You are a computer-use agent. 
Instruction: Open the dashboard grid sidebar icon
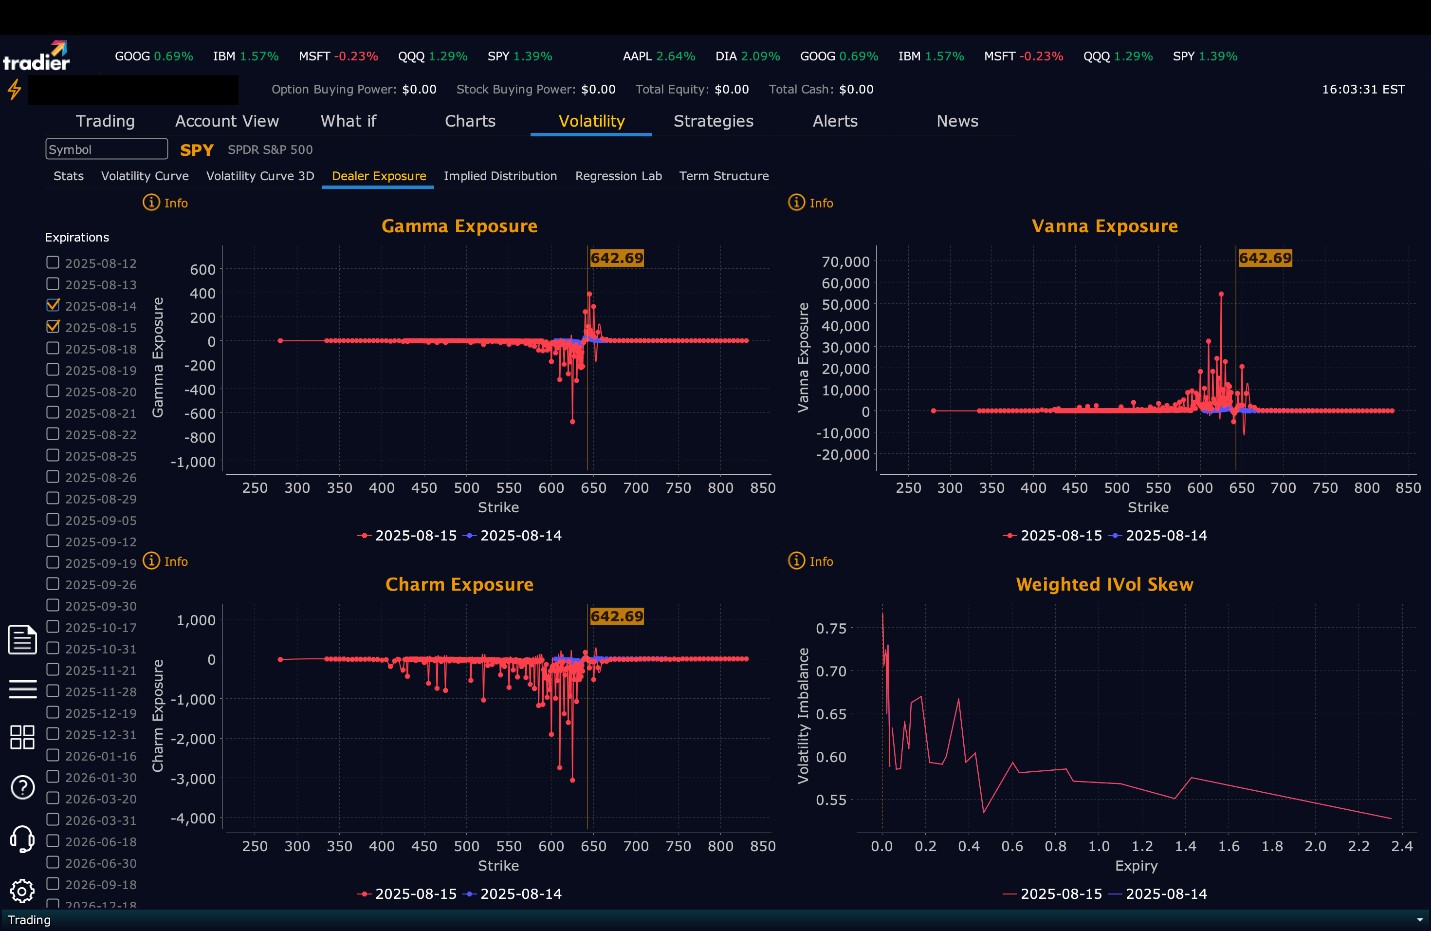pyautogui.click(x=22, y=737)
